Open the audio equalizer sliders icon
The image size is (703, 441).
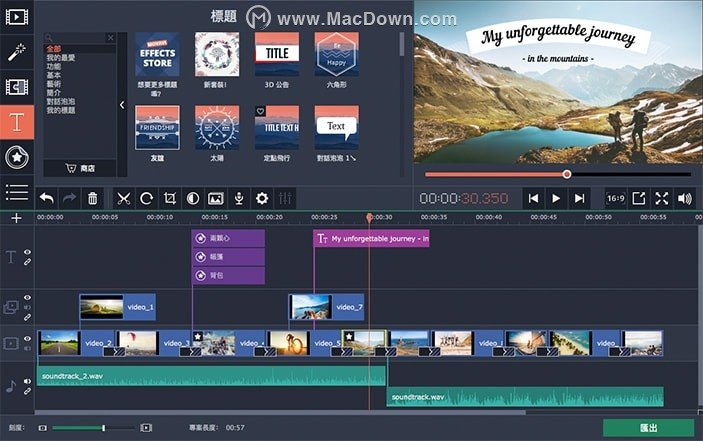click(285, 198)
